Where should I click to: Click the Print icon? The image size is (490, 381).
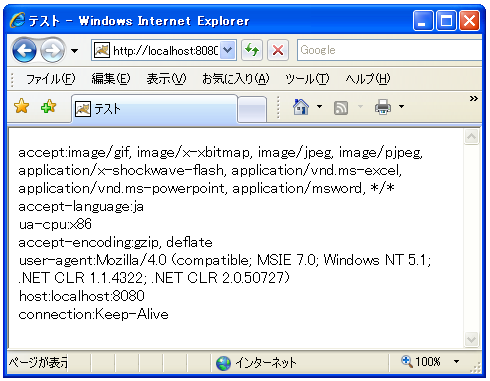point(383,107)
